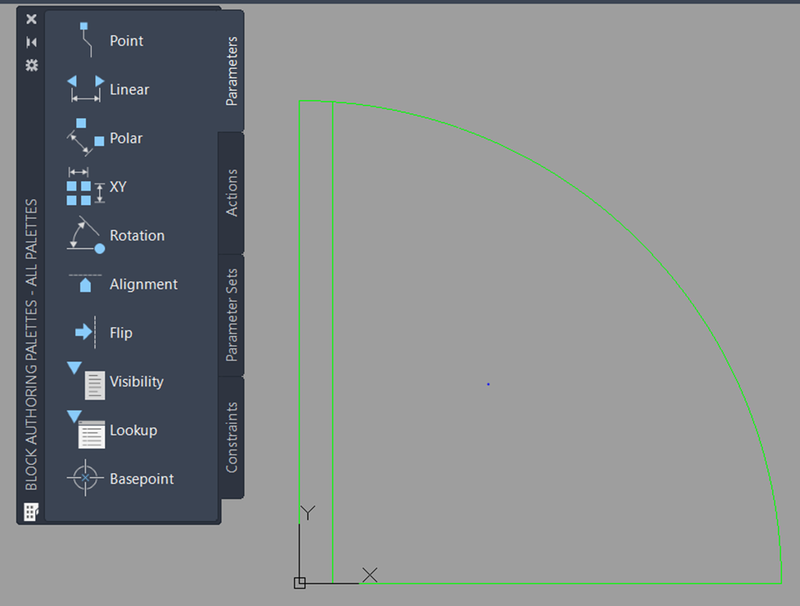Select the Flip parameter icon

pyautogui.click(x=86, y=332)
